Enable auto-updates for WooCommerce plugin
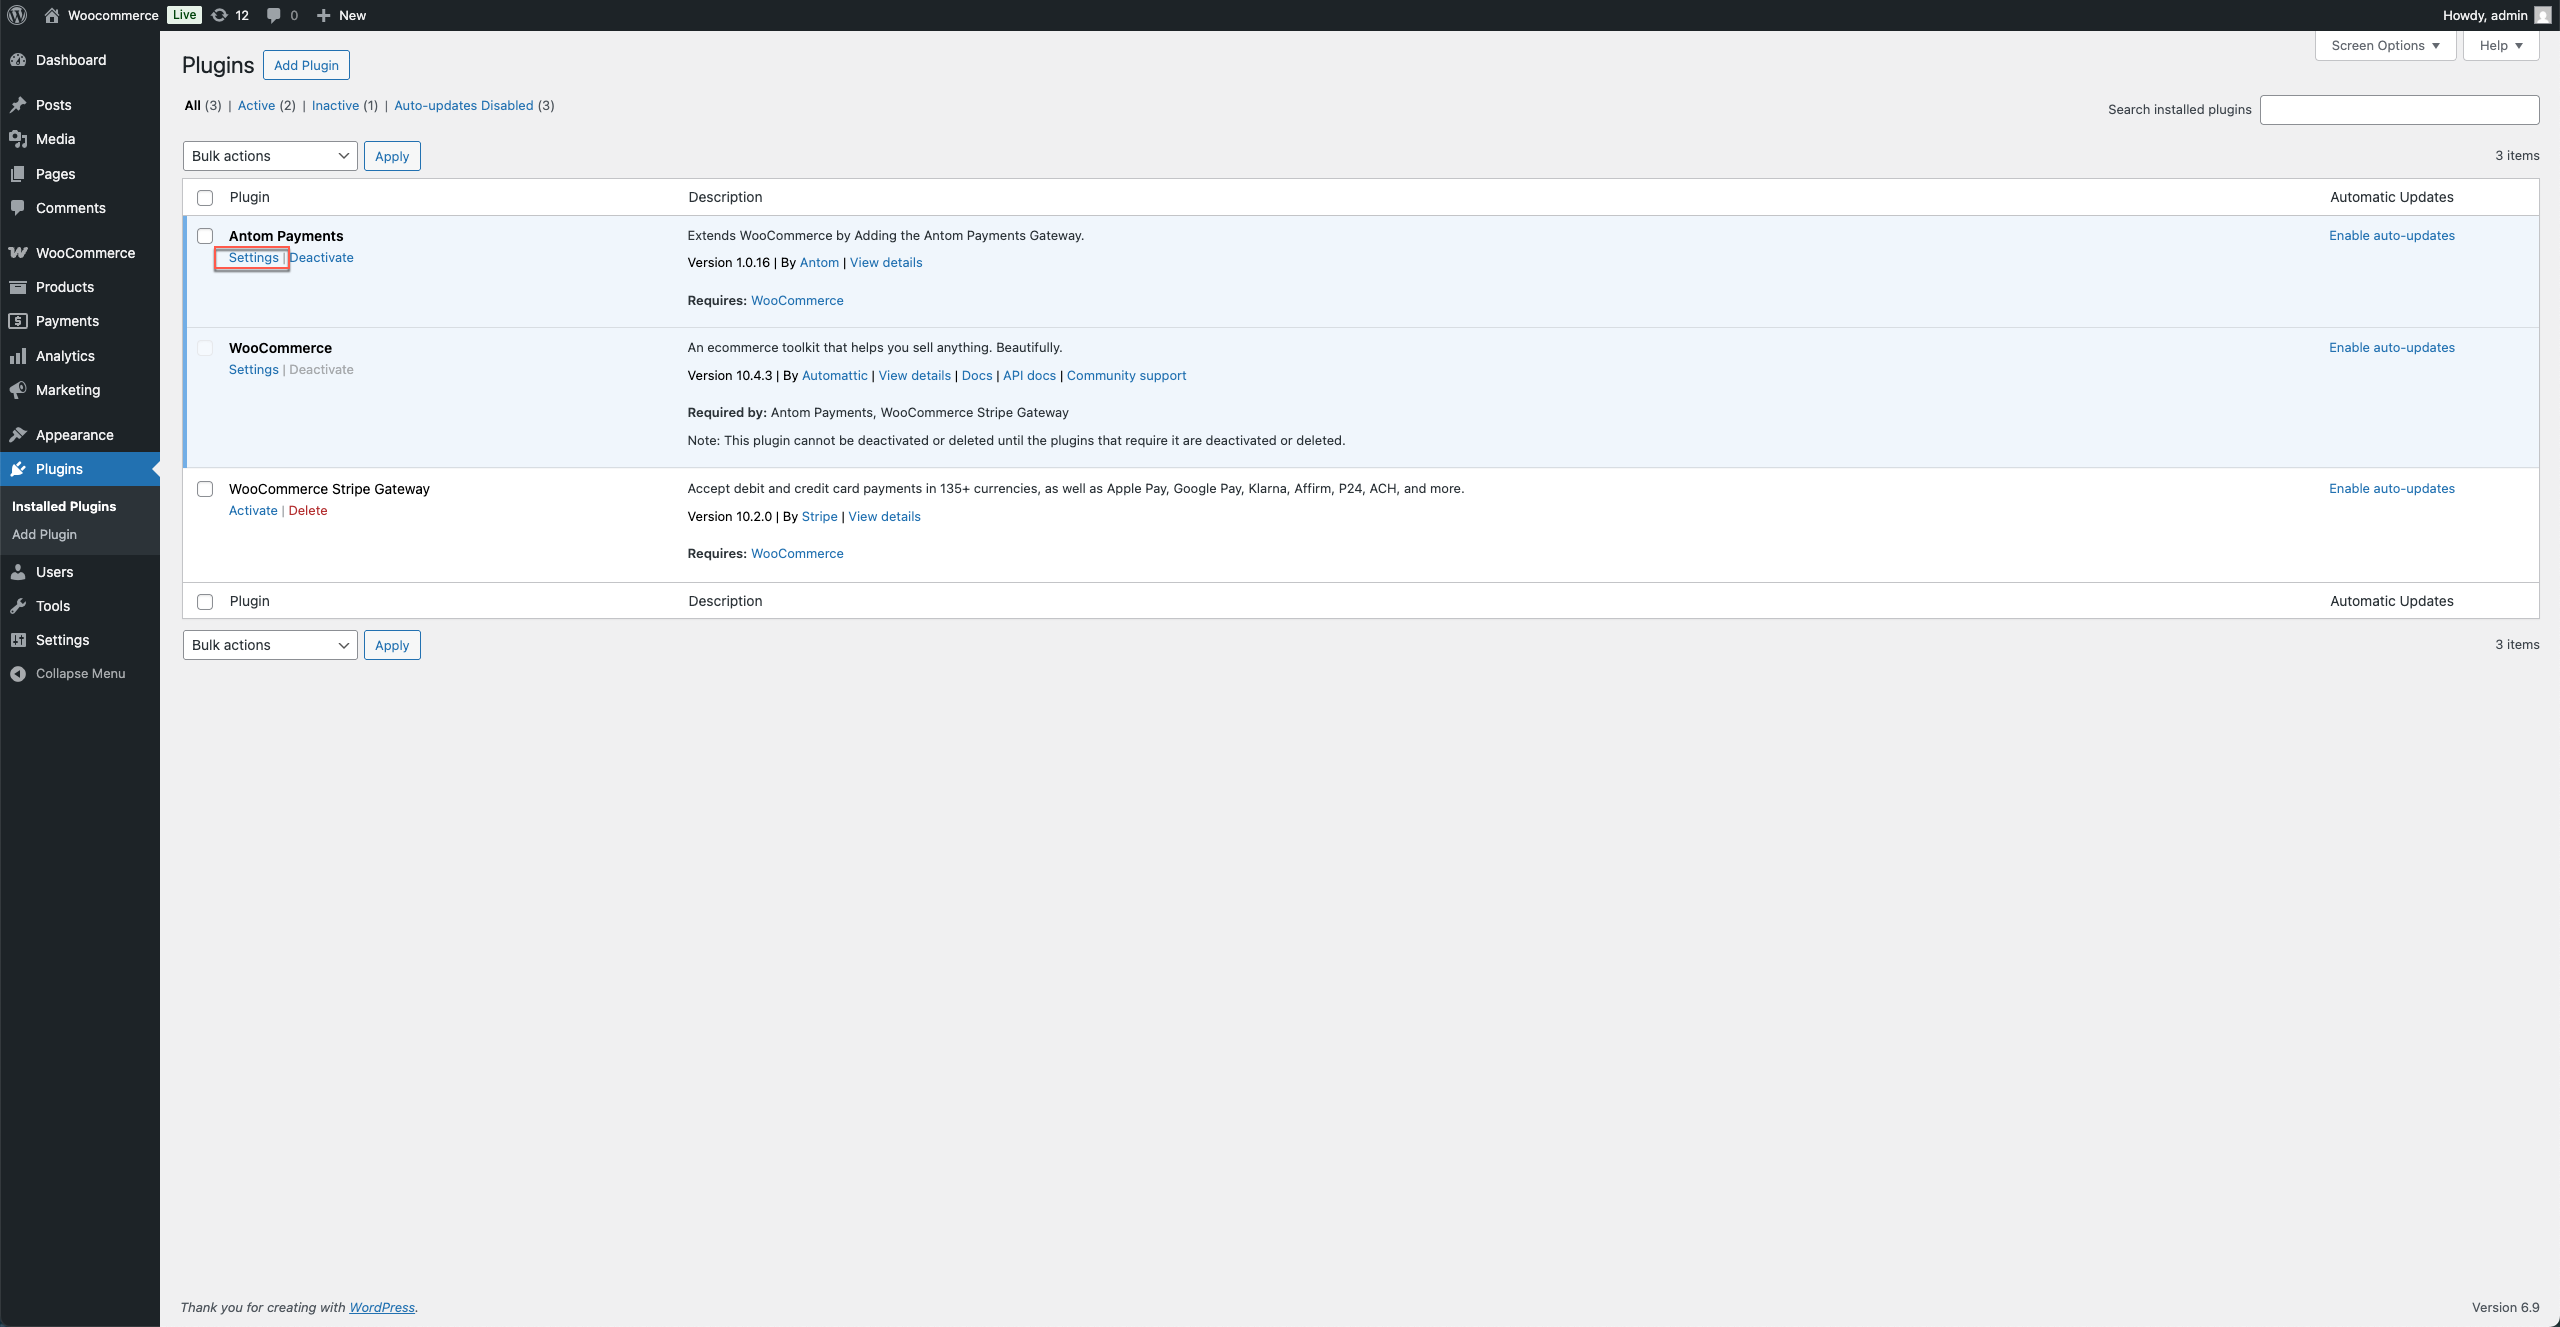2560x1327 pixels. coord(2391,348)
